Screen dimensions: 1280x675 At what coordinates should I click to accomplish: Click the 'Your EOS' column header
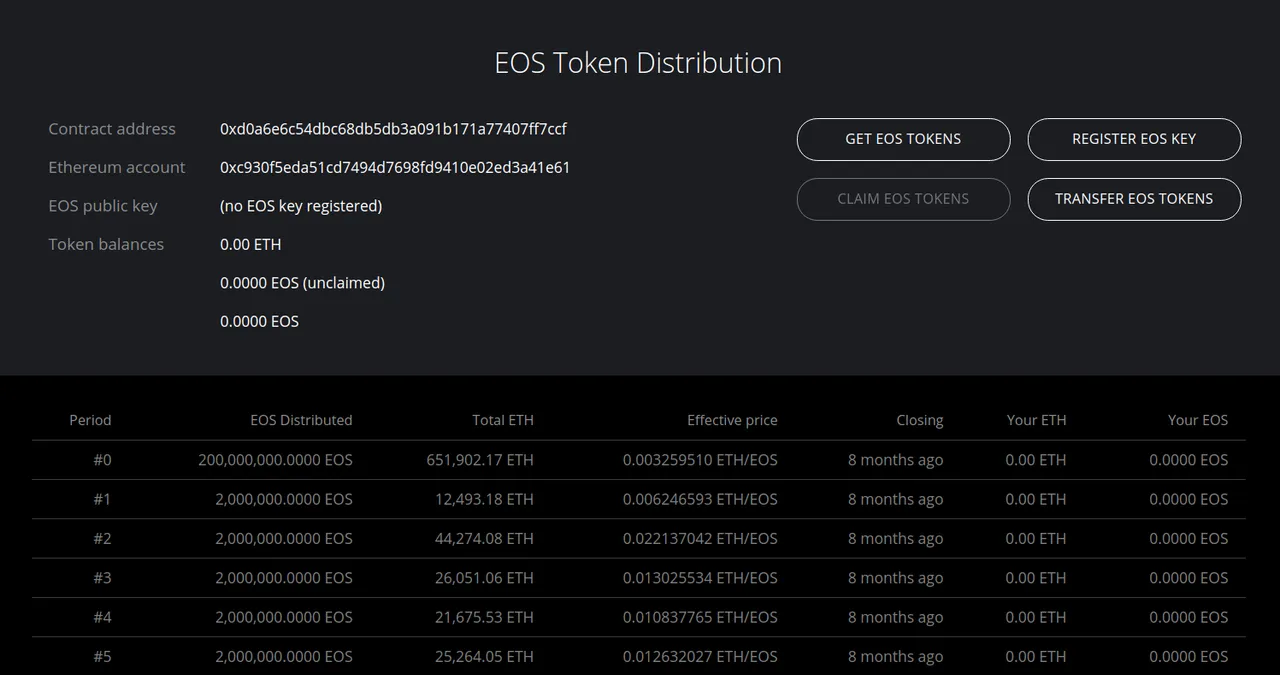coord(1198,420)
